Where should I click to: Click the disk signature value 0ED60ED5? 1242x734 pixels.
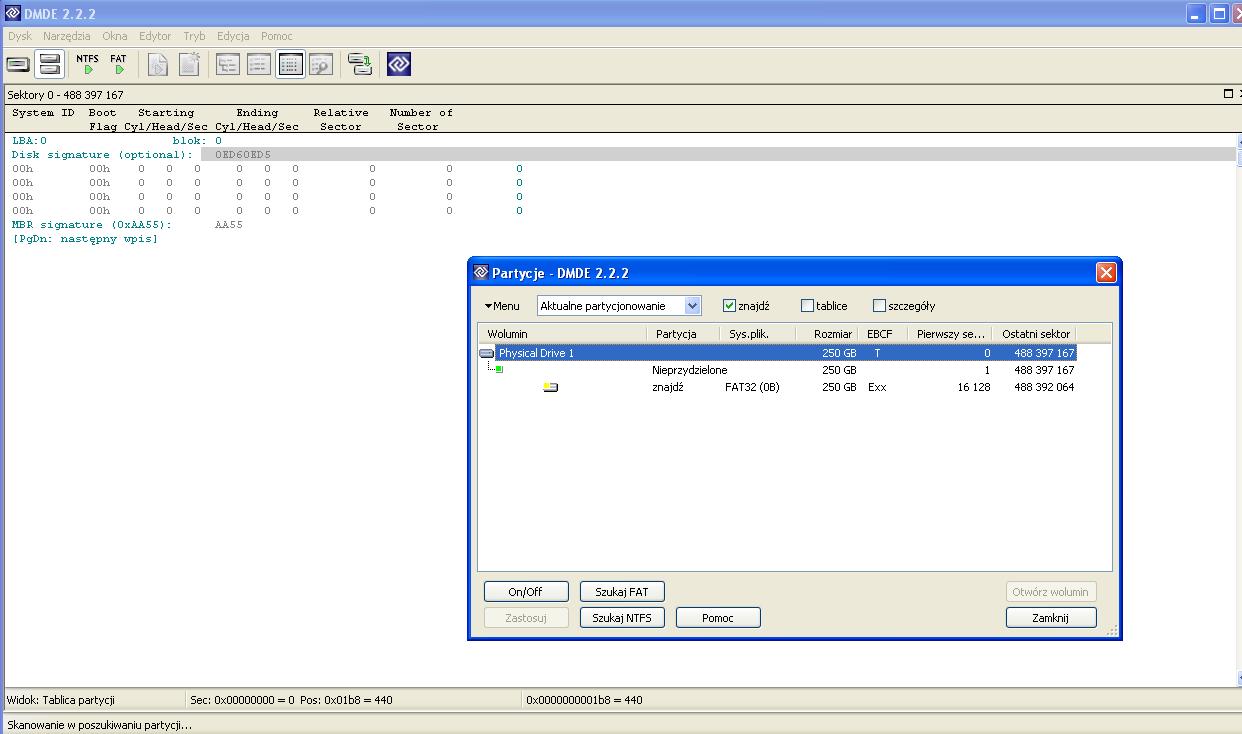coord(243,155)
